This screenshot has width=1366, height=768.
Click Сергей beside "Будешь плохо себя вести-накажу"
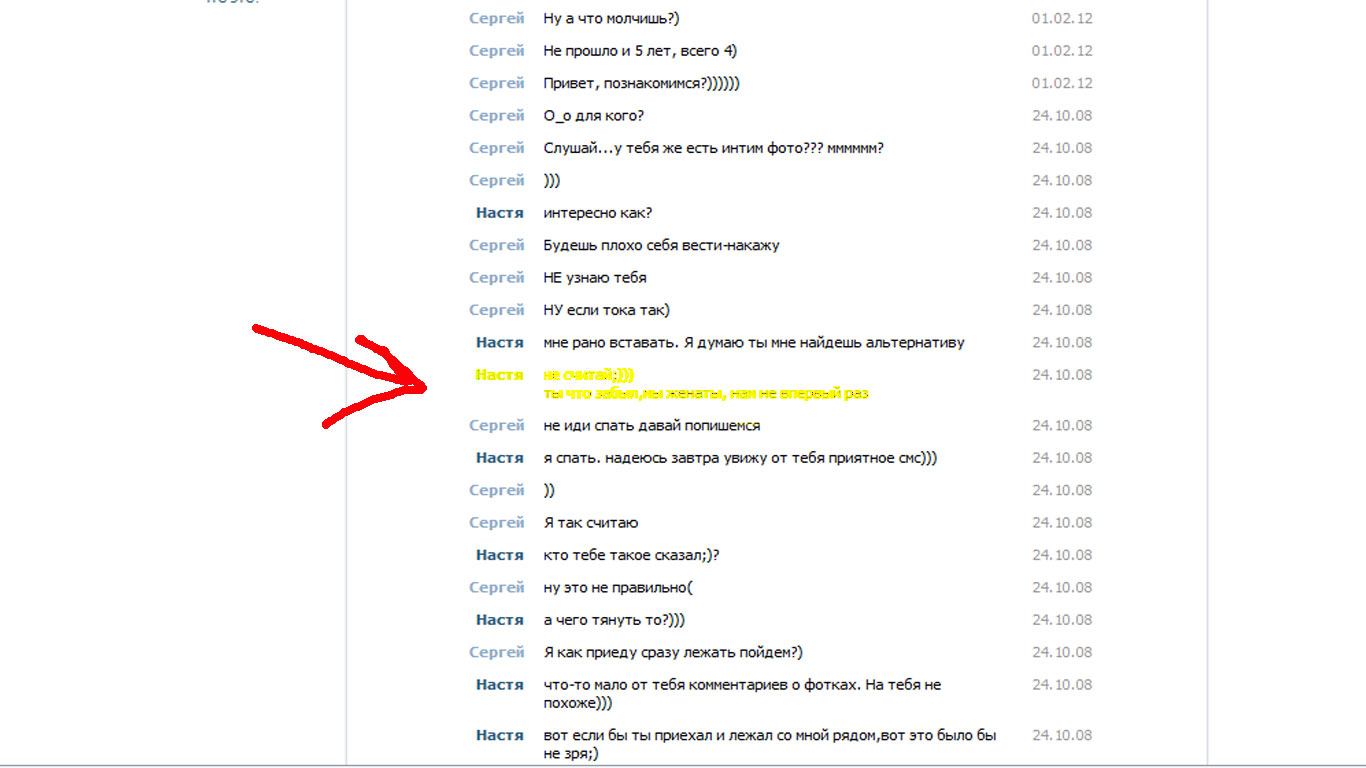[x=497, y=245]
